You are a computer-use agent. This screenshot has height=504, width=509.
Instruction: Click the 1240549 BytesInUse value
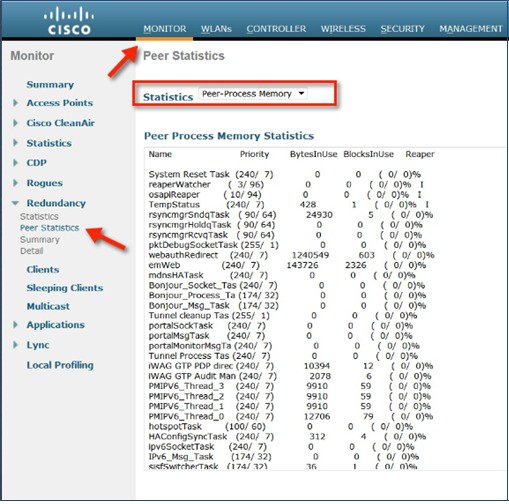[310, 255]
